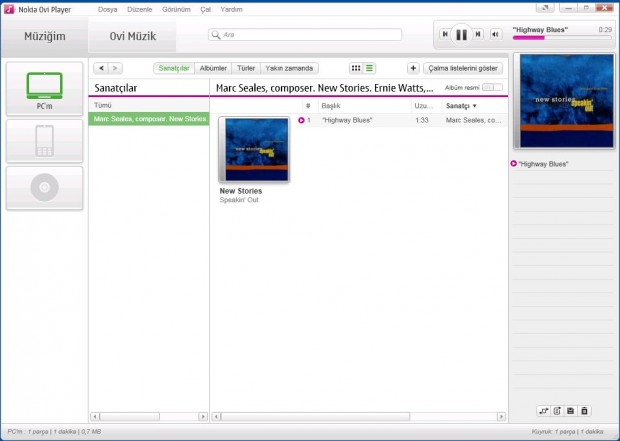Image resolution: width=620 pixels, height=441 pixels.
Task: Select the mobile phone device source
Action: pos(44,141)
